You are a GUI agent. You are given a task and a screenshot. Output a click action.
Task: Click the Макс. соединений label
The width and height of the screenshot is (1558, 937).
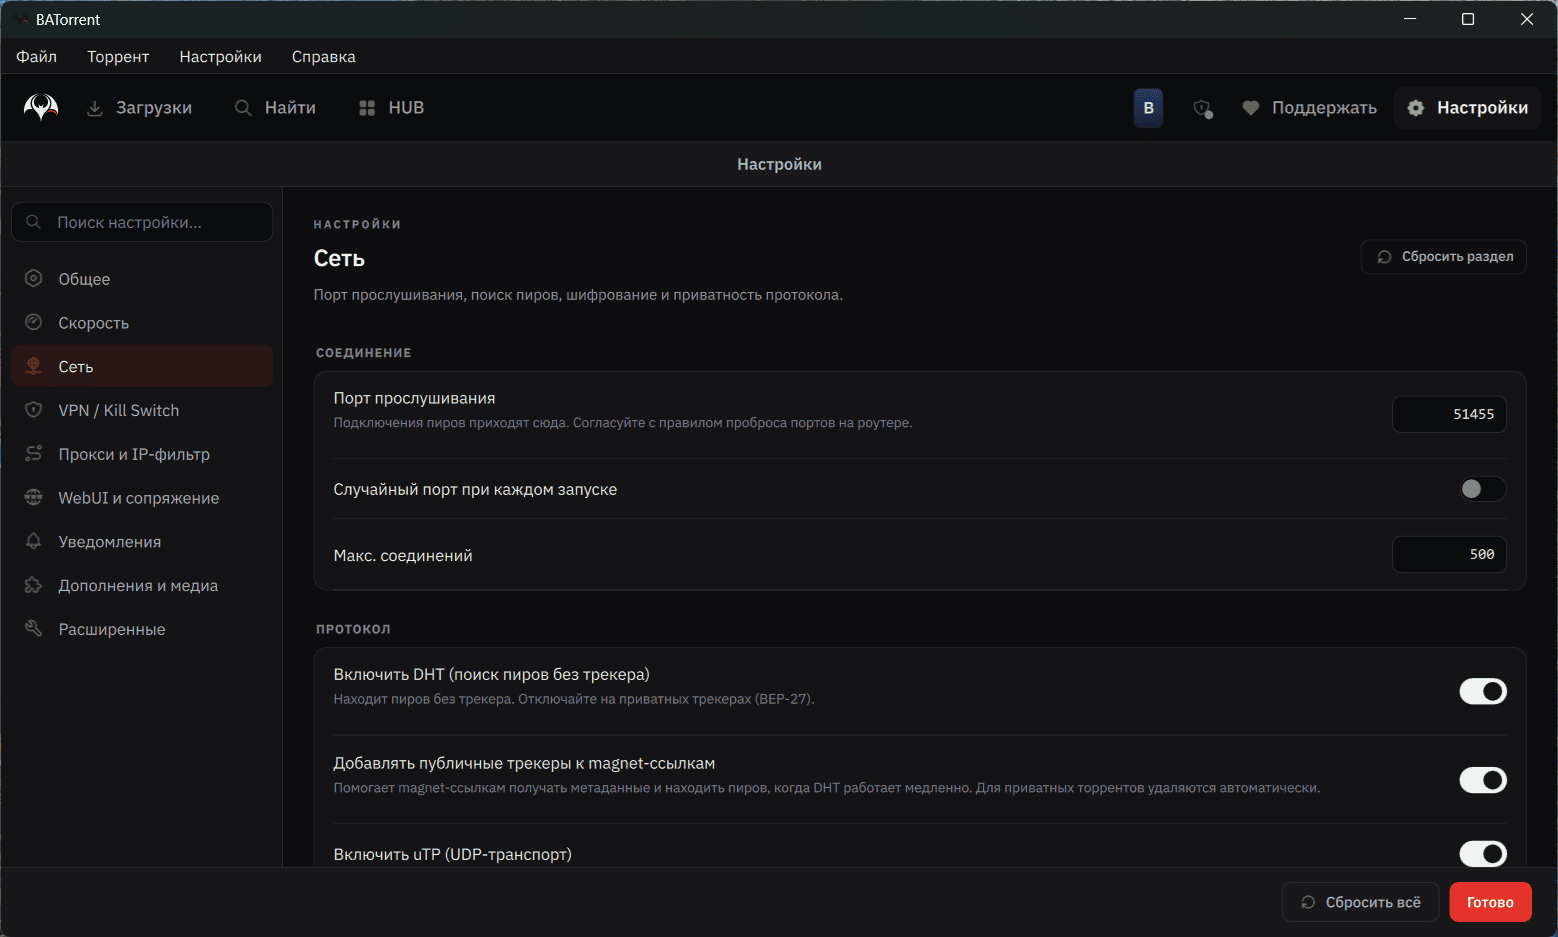(x=403, y=555)
